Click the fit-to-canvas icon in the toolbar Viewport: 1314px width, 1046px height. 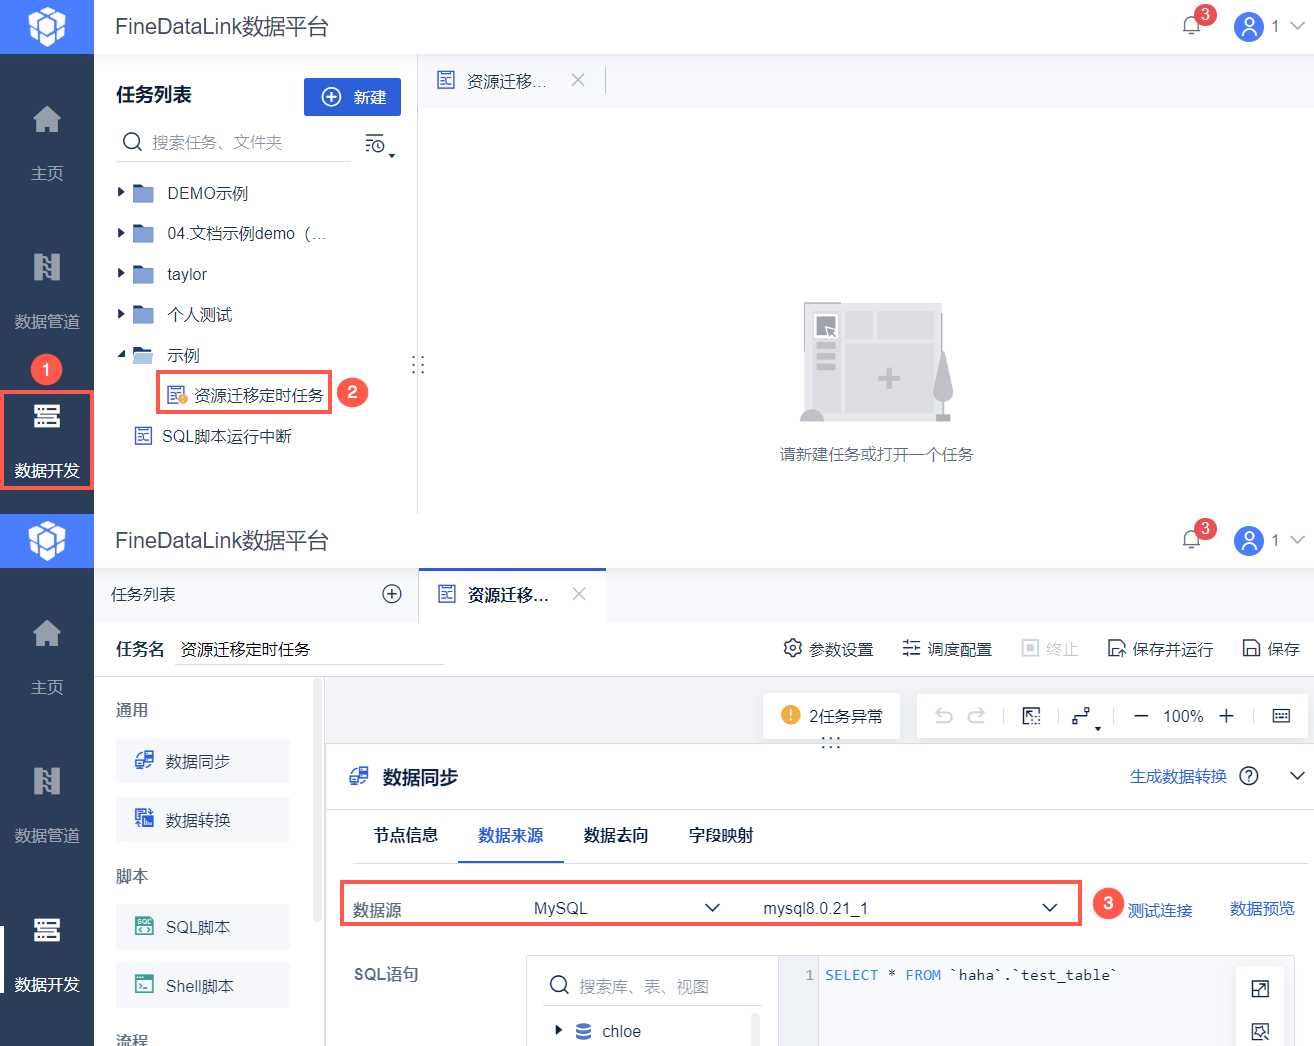1031,716
